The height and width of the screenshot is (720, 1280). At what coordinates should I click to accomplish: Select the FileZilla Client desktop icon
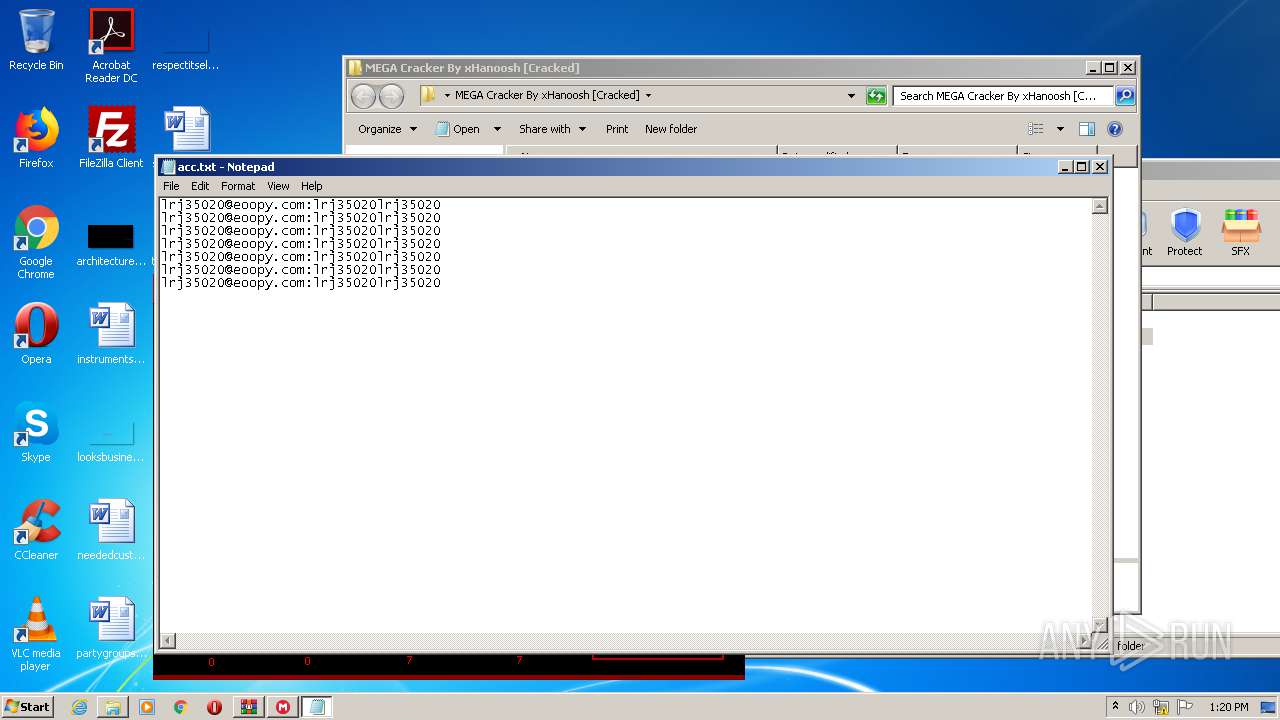[x=111, y=138]
